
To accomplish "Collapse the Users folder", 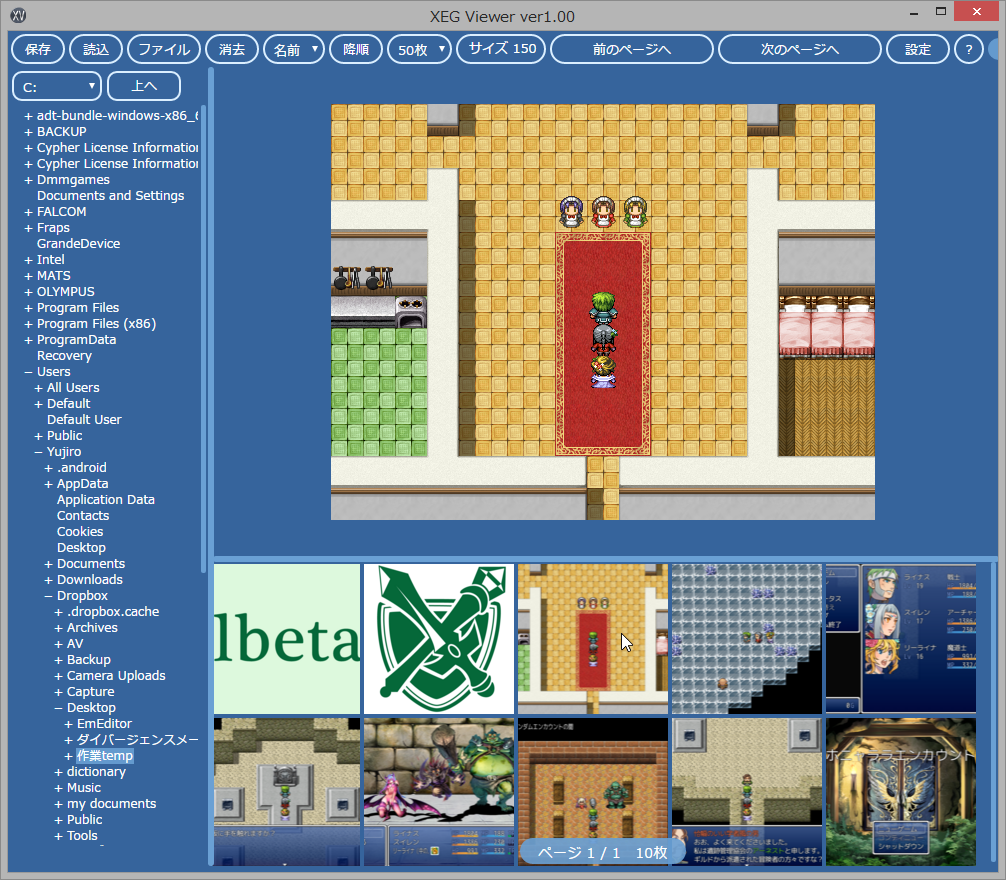I will 28,372.
